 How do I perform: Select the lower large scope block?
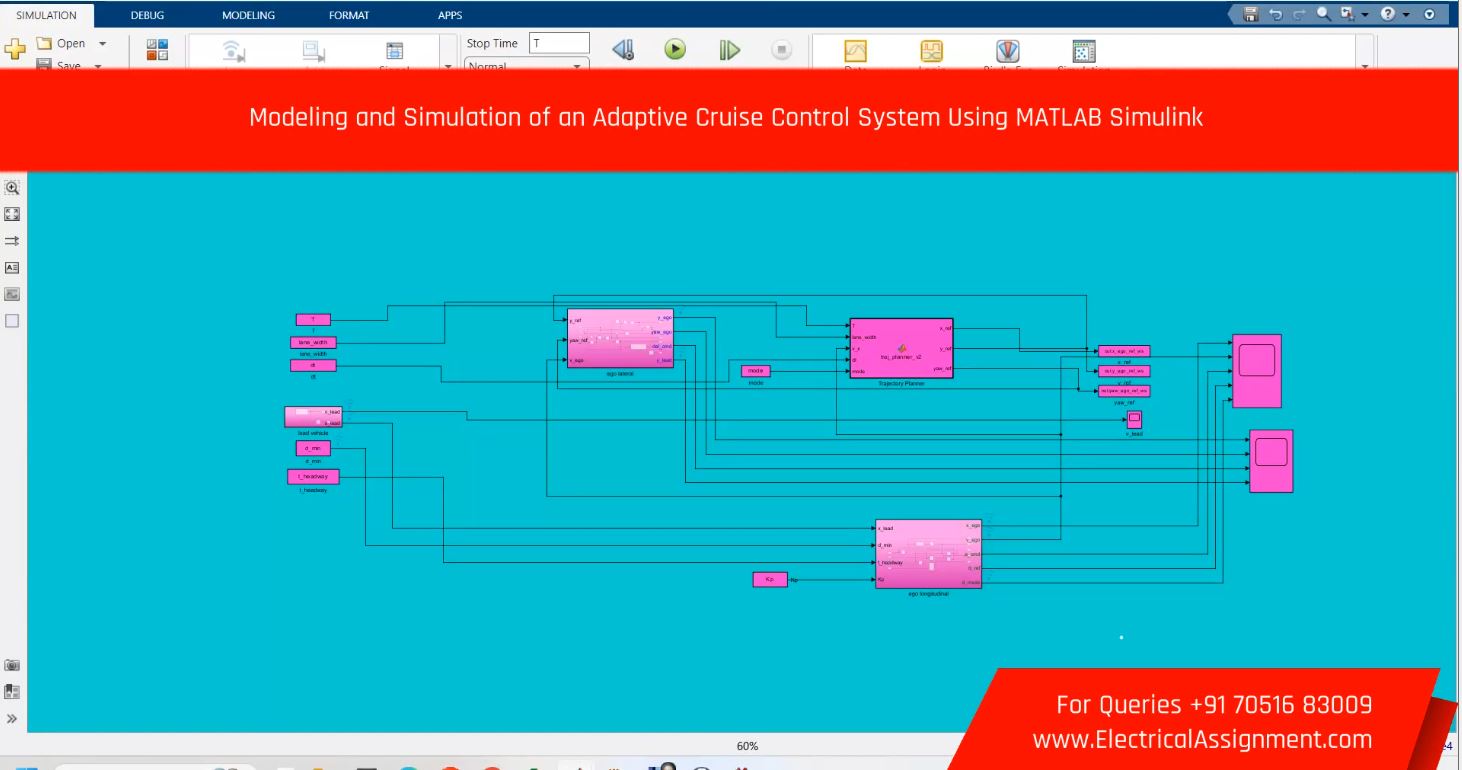point(1270,461)
